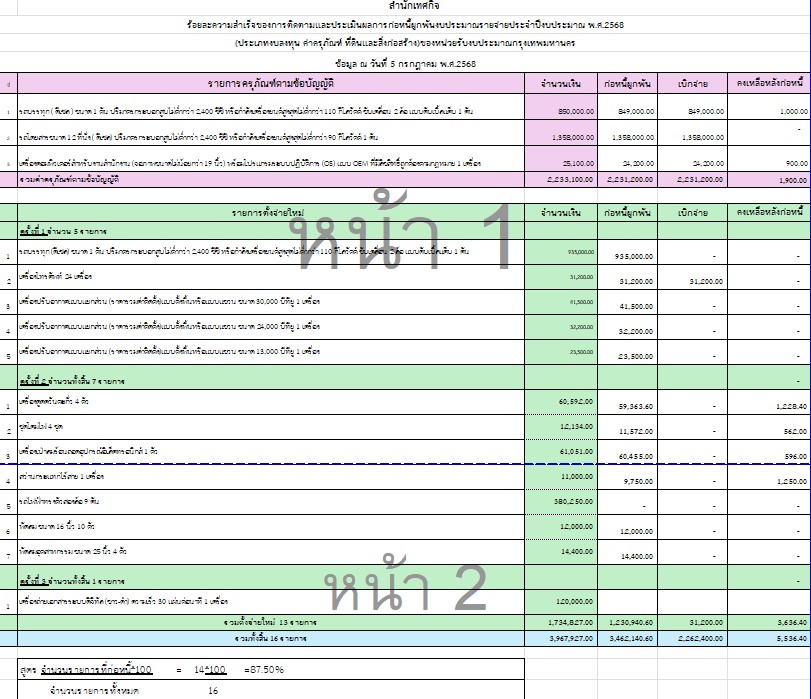Select the grand total balance 5,536.40
Image resolution: width=811 pixels, height=699 pixels.
coord(769,638)
